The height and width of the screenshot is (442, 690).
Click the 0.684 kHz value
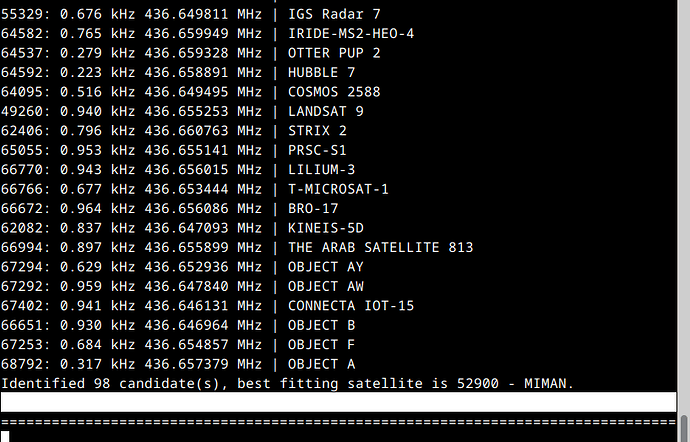coord(98,344)
